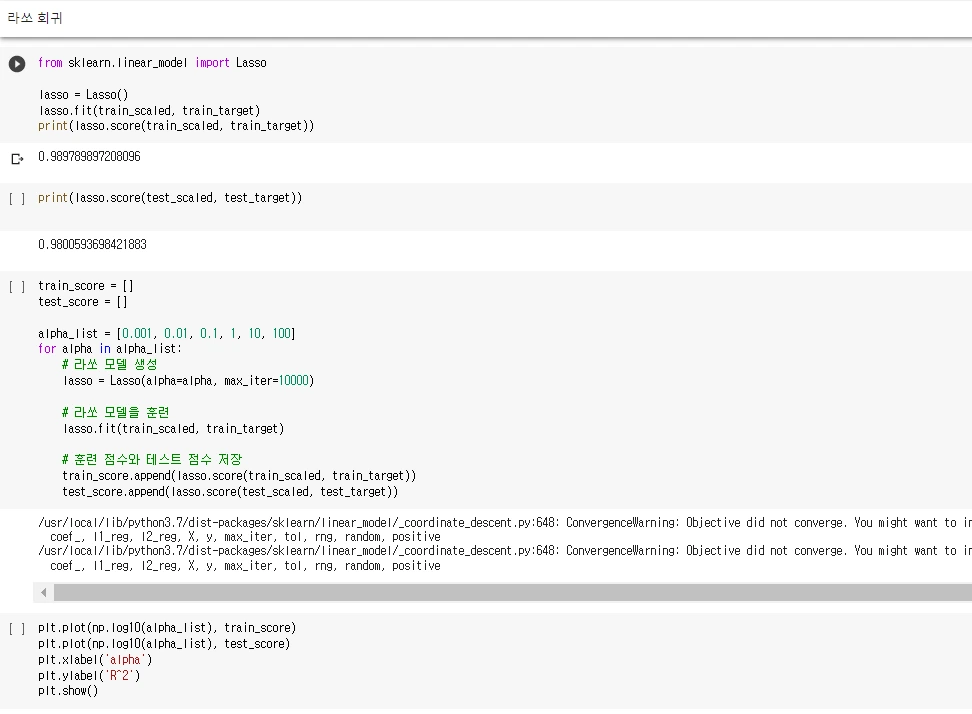Place cursor in the alpha_list definition line

[x=166, y=333]
